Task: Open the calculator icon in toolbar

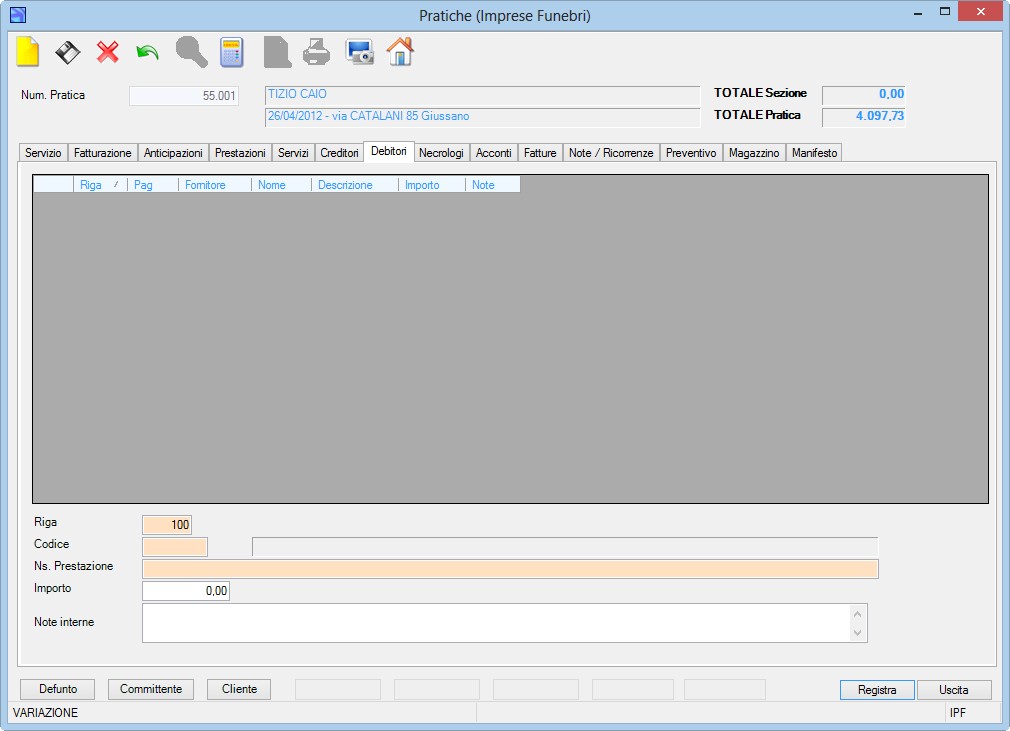Action: tap(232, 52)
